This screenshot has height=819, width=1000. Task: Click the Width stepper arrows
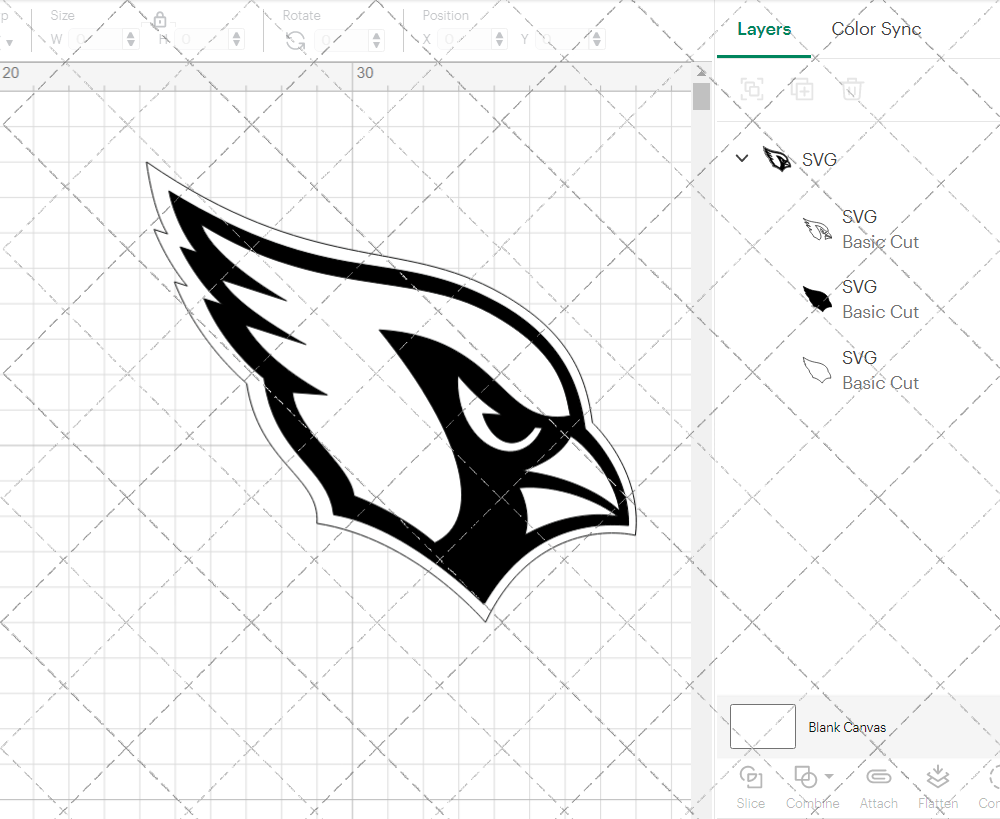click(x=131, y=40)
